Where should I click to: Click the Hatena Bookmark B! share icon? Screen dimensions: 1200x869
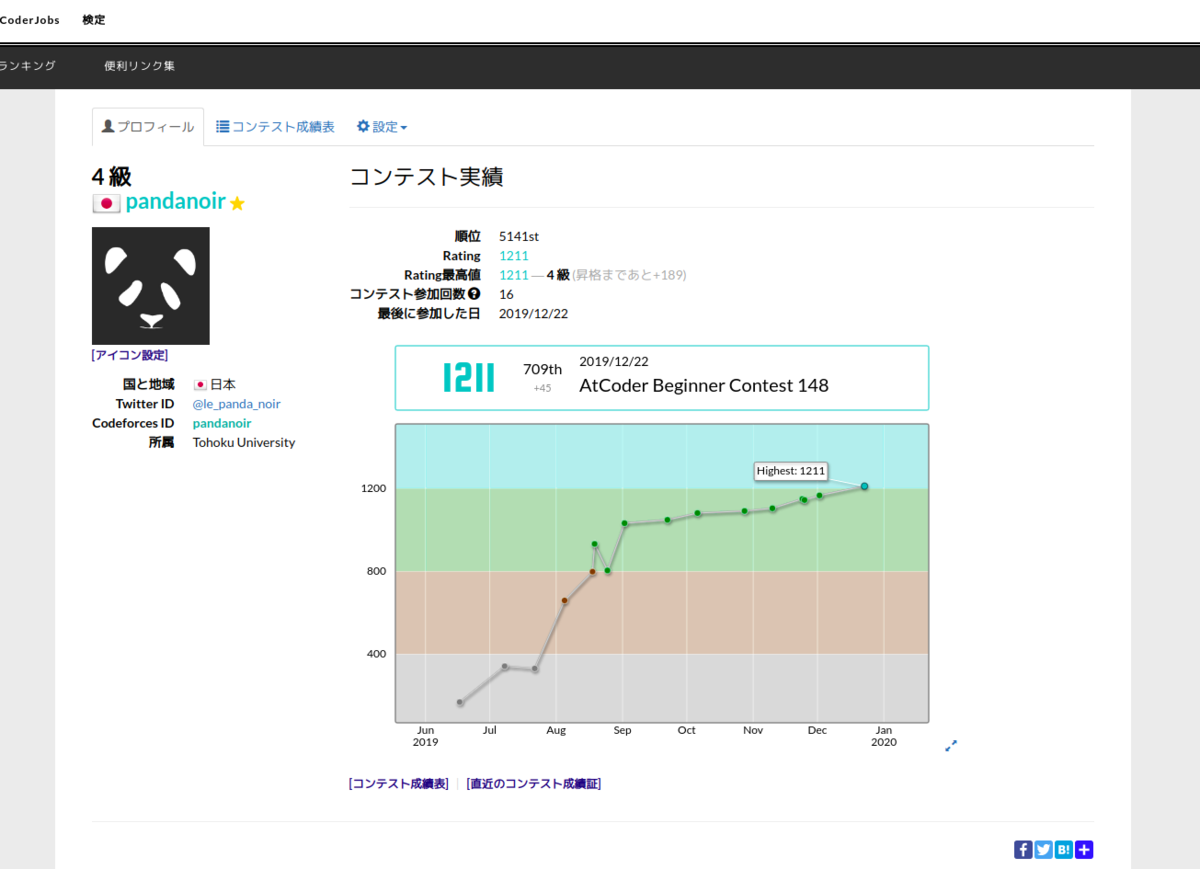pyautogui.click(x=1063, y=849)
